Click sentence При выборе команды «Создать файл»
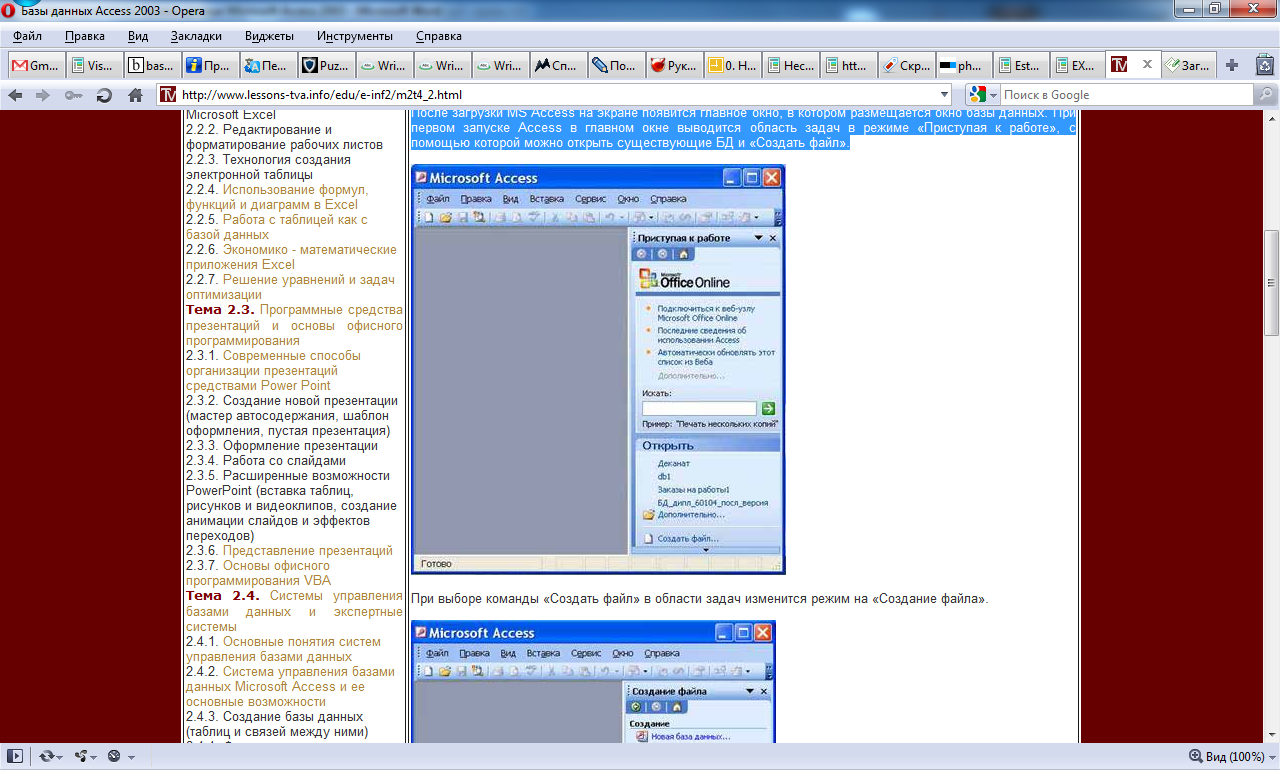The width and height of the screenshot is (1280, 770). coord(699,599)
